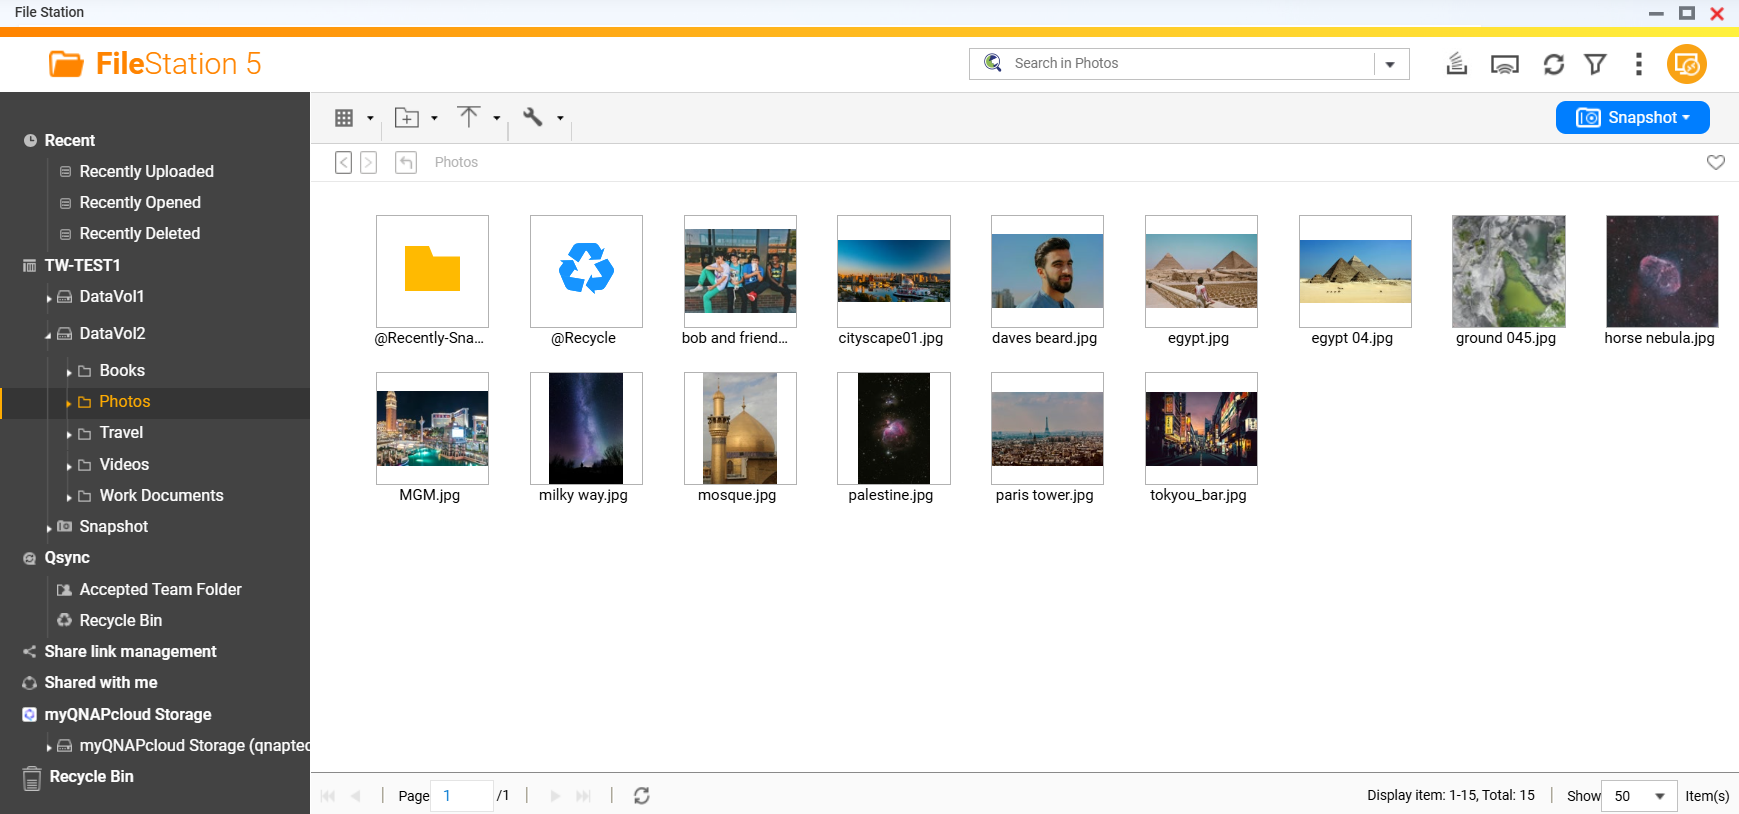This screenshot has height=814, width=1739.
Task: Refresh with the top toolbar refresh icon
Action: tap(1553, 64)
